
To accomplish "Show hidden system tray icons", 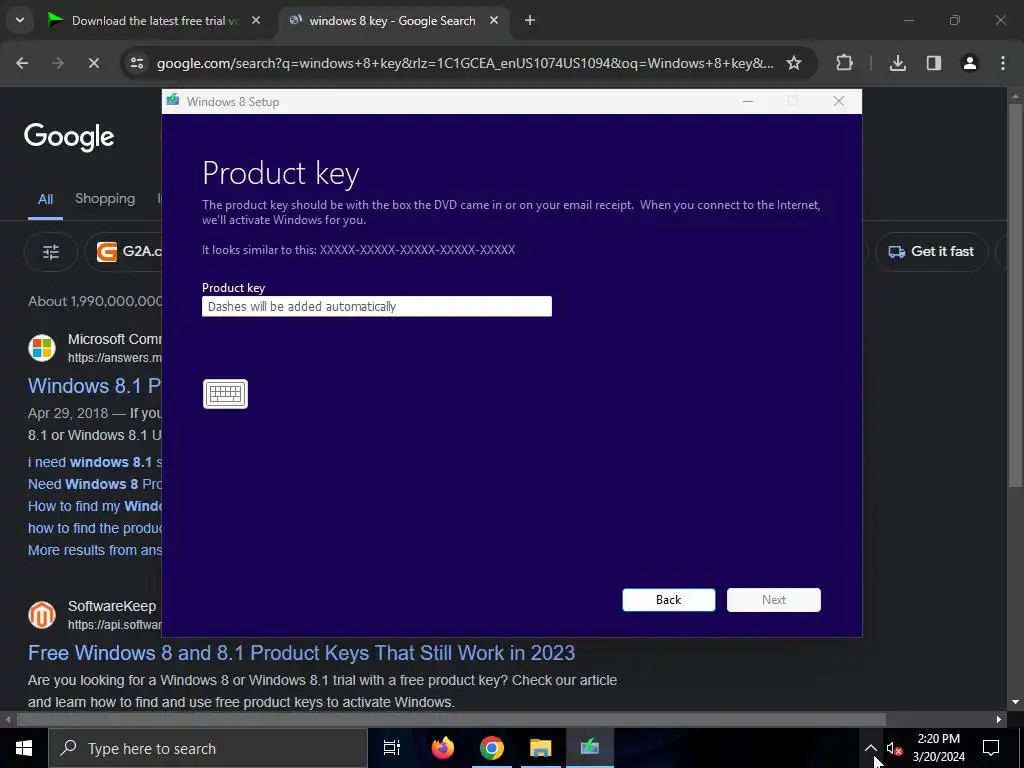I will click(x=871, y=748).
